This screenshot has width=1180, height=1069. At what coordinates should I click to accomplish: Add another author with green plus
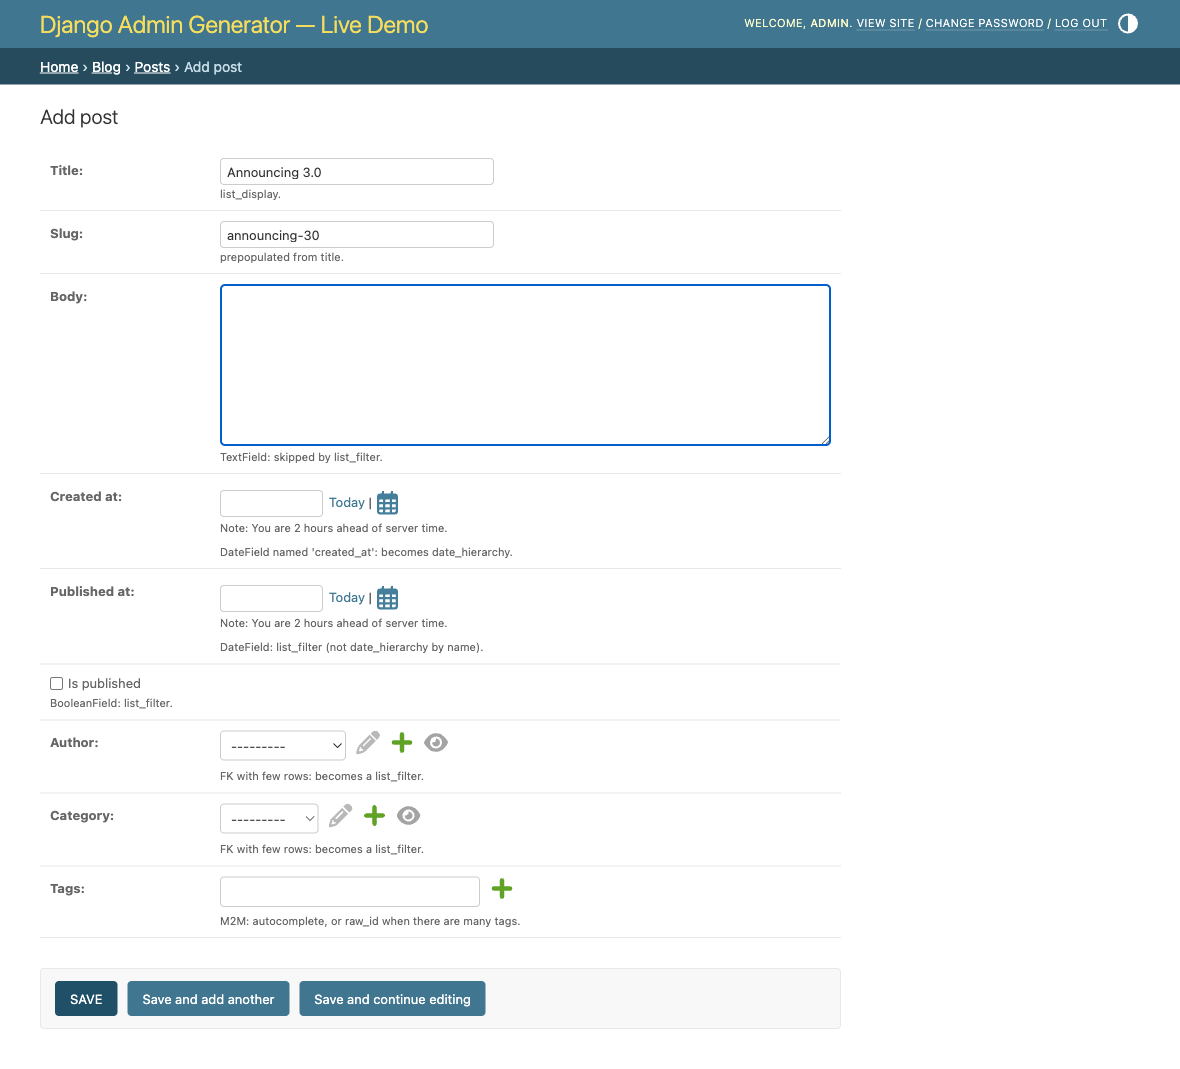point(402,743)
